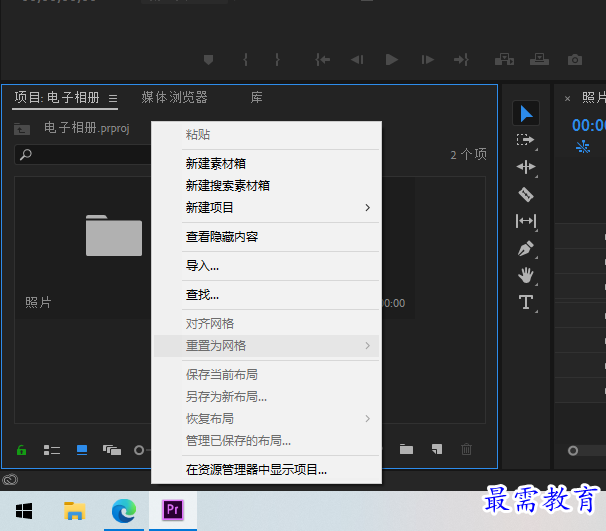Open File Explorer from the taskbar
This screenshot has width=606, height=531.
pos(74,511)
